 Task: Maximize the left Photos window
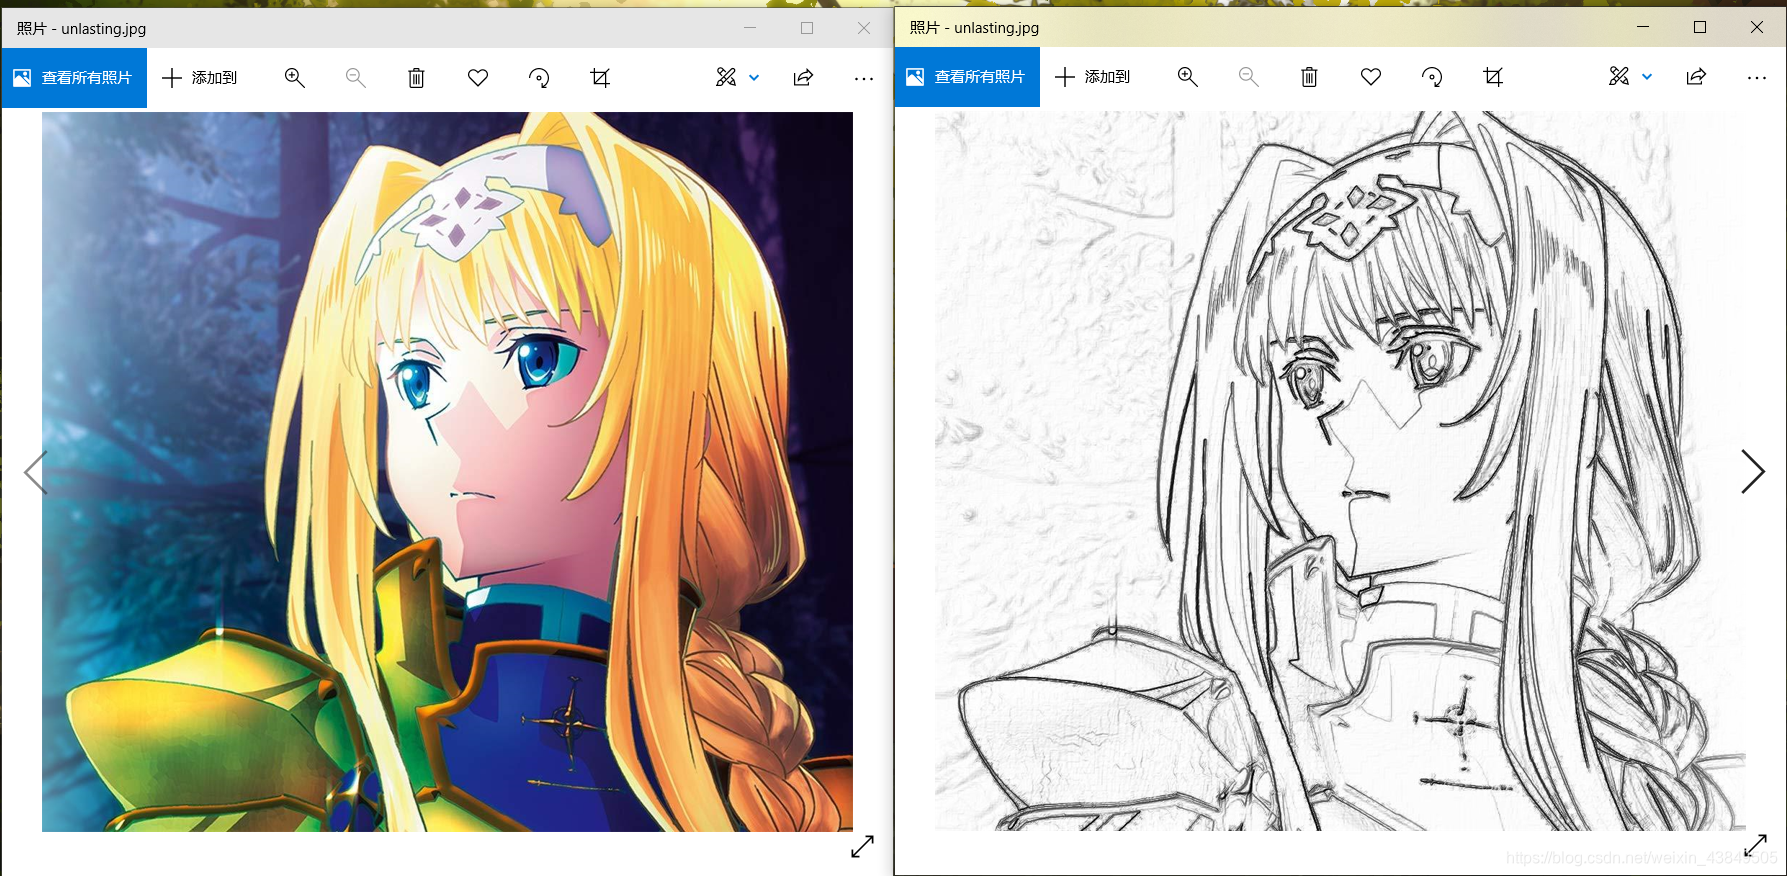point(807,28)
